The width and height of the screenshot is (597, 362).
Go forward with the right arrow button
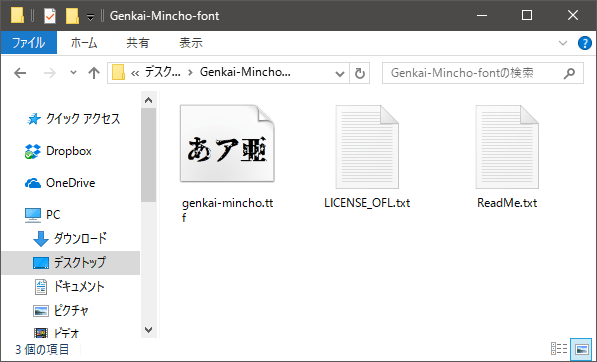[x=50, y=73]
